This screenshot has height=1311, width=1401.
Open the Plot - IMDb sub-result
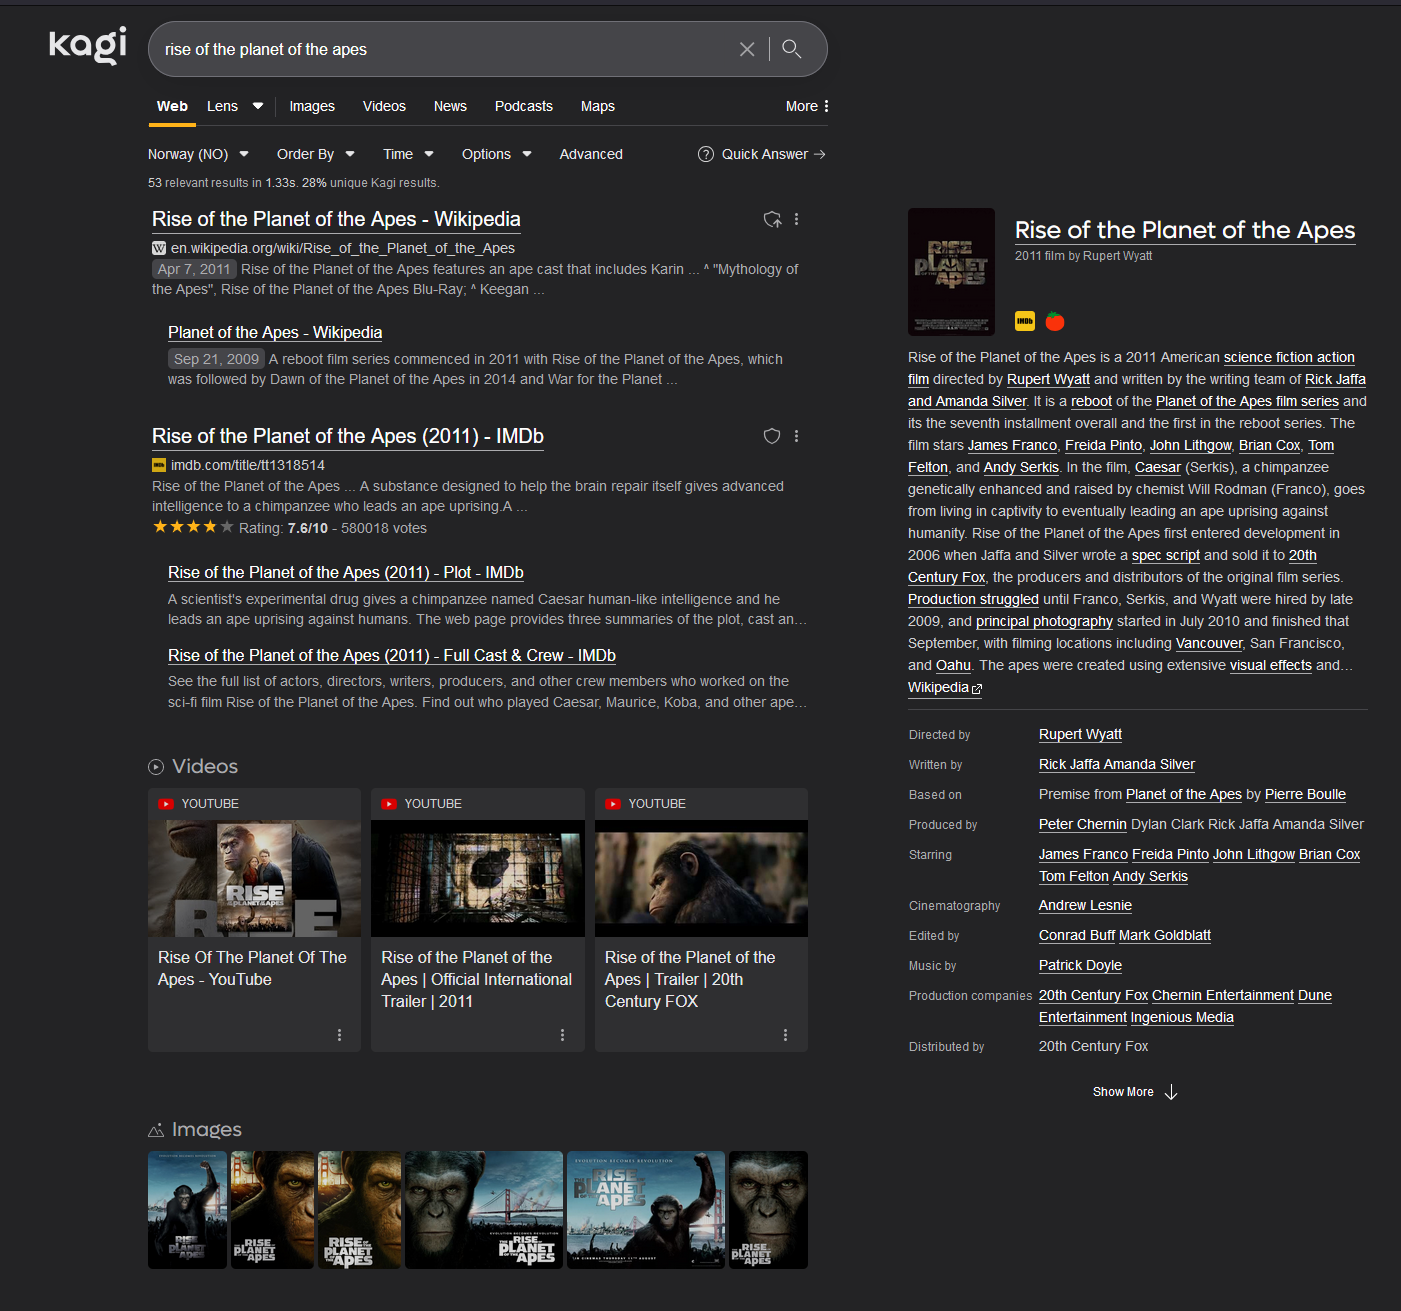pyautogui.click(x=346, y=572)
